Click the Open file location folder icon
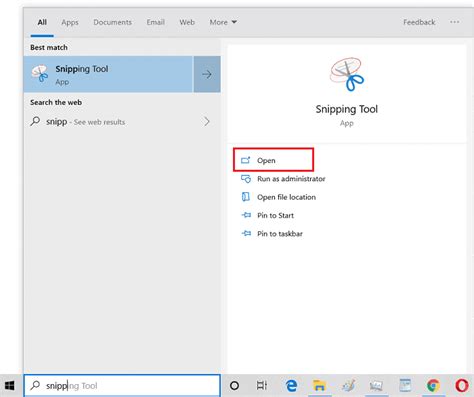The width and height of the screenshot is (474, 397). (246, 197)
